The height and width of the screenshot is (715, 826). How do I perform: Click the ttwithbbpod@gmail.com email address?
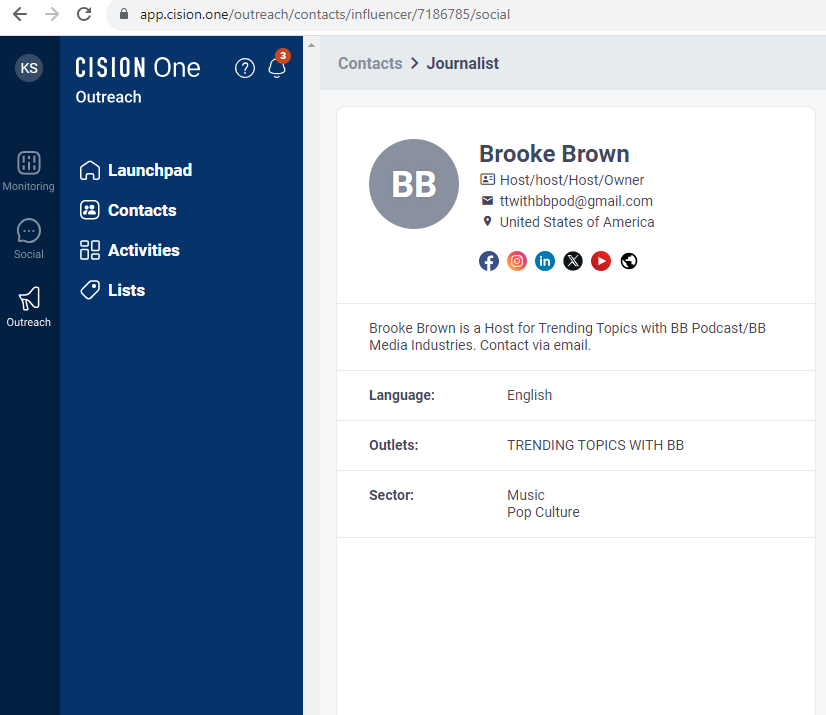coord(576,201)
